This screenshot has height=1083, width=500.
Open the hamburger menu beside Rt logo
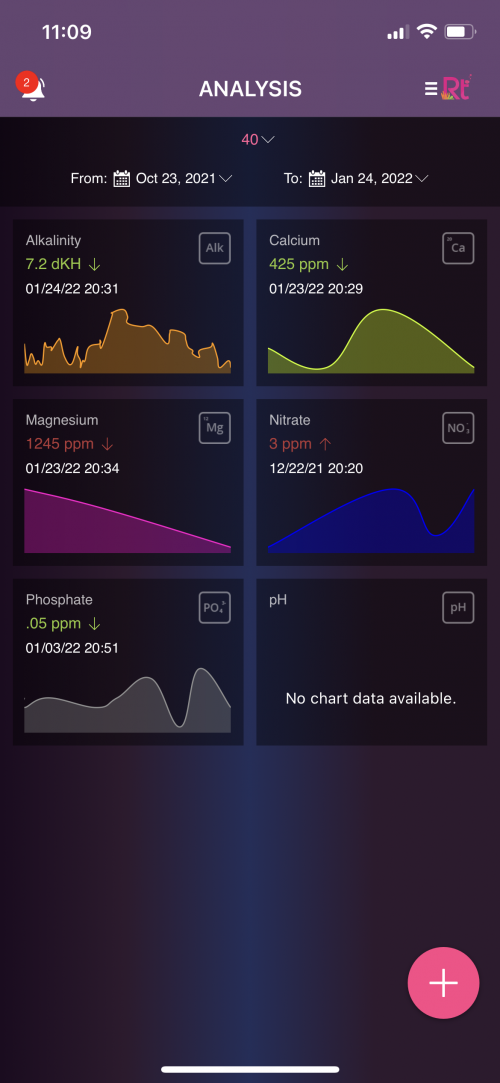(431, 88)
